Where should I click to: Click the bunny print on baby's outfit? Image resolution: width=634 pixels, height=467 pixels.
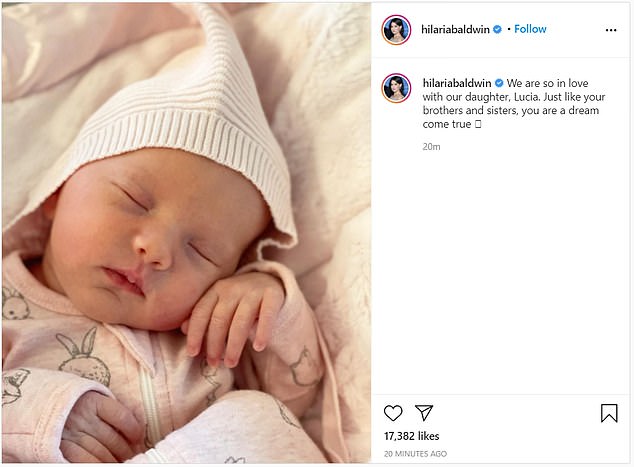pos(83,356)
